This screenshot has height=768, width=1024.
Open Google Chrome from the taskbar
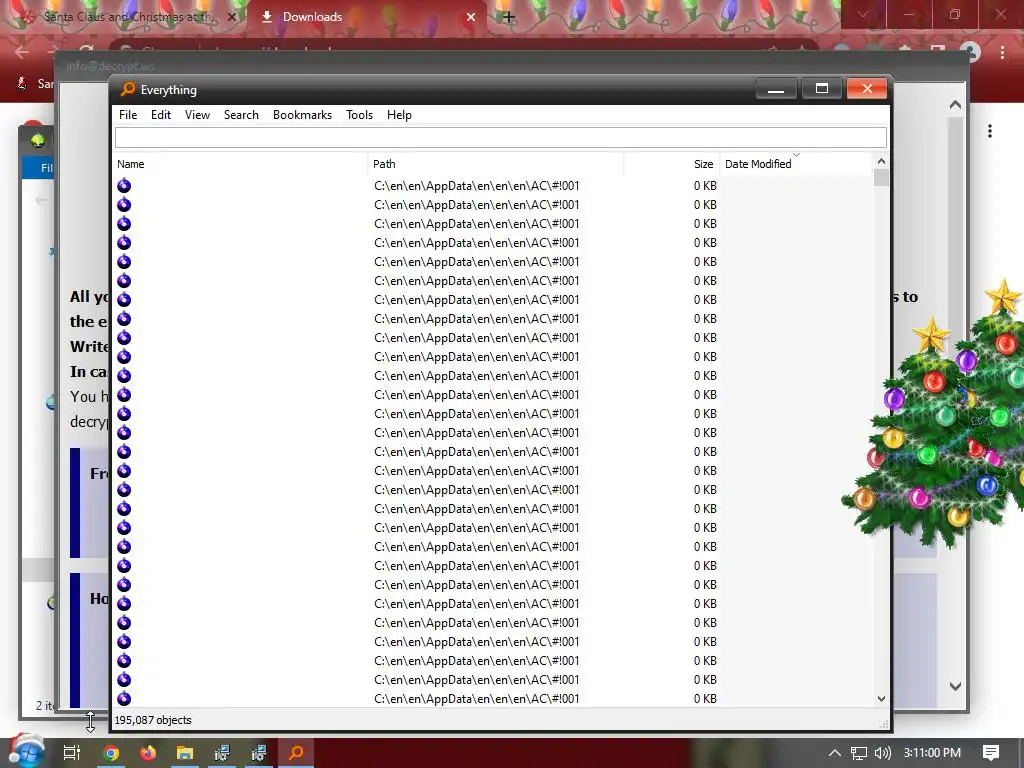click(111, 753)
